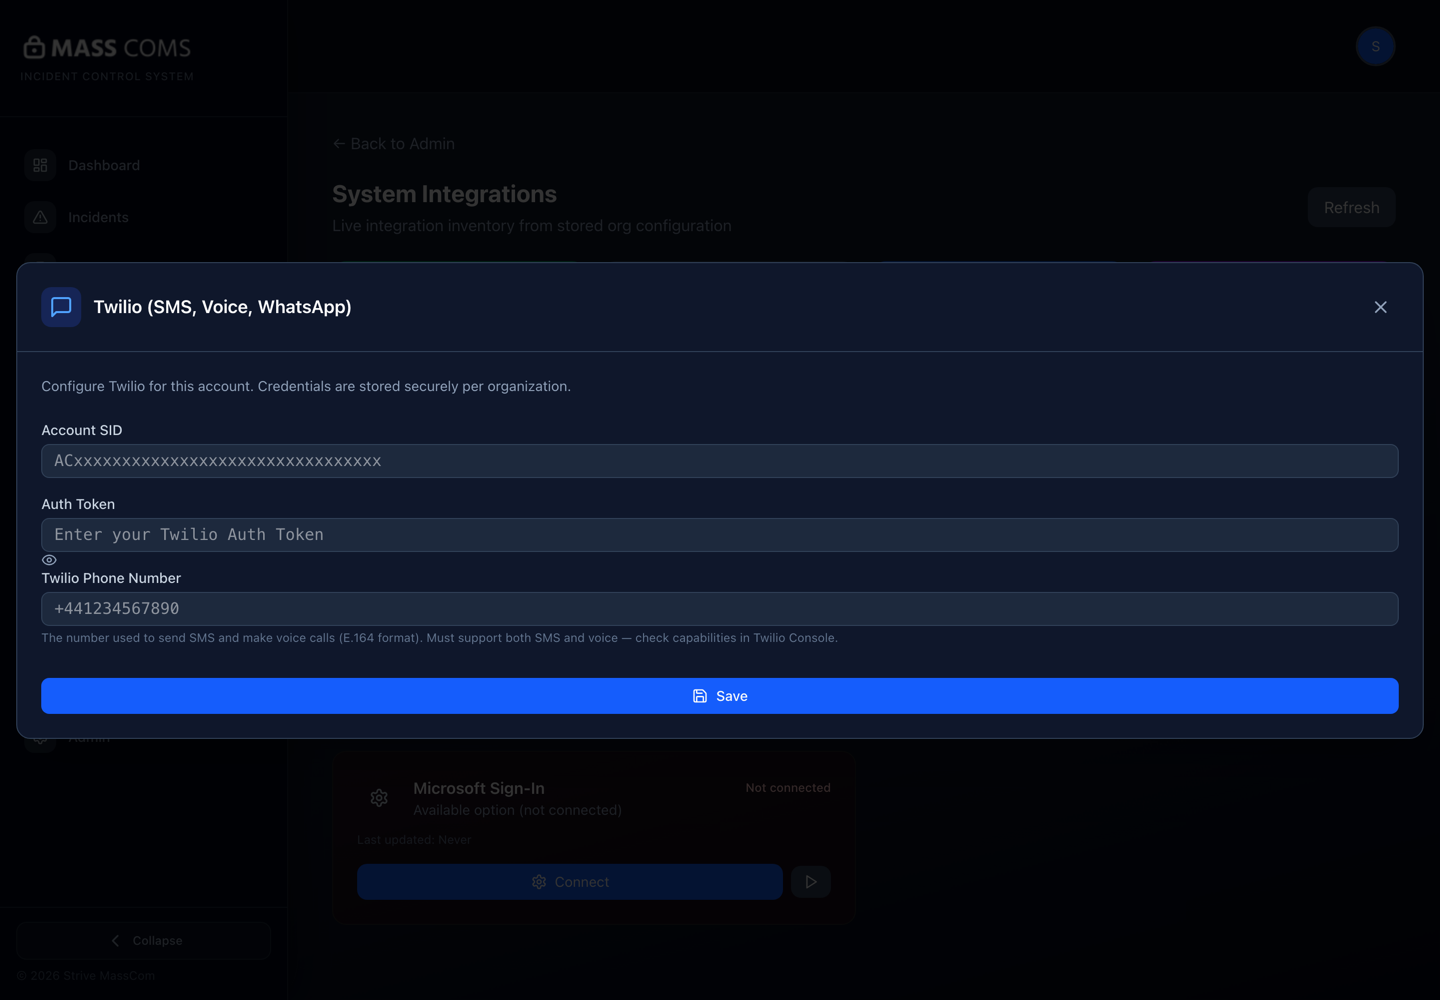This screenshot has width=1440, height=1000.
Task: Save the Twilio configuration
Action: tap(719, 696)
